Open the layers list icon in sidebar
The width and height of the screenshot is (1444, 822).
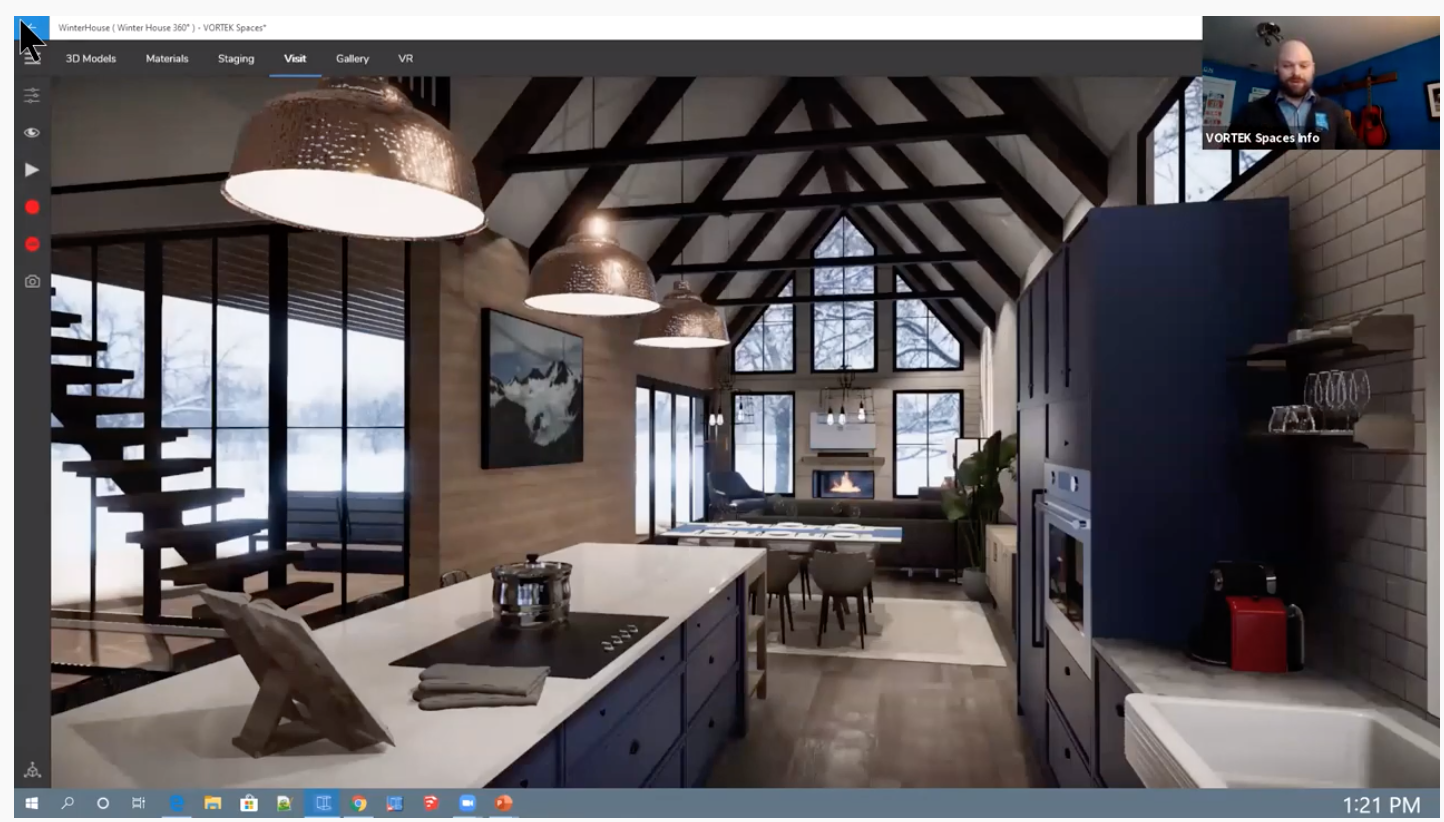tap(30, 57)
